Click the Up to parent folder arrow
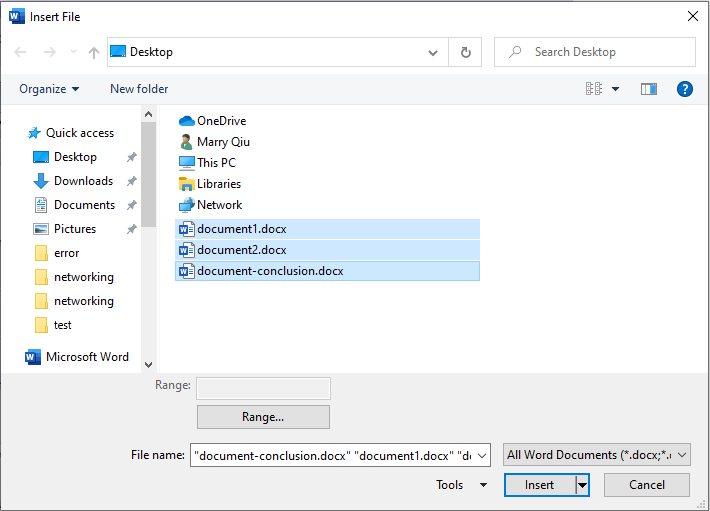 point(93,52)
